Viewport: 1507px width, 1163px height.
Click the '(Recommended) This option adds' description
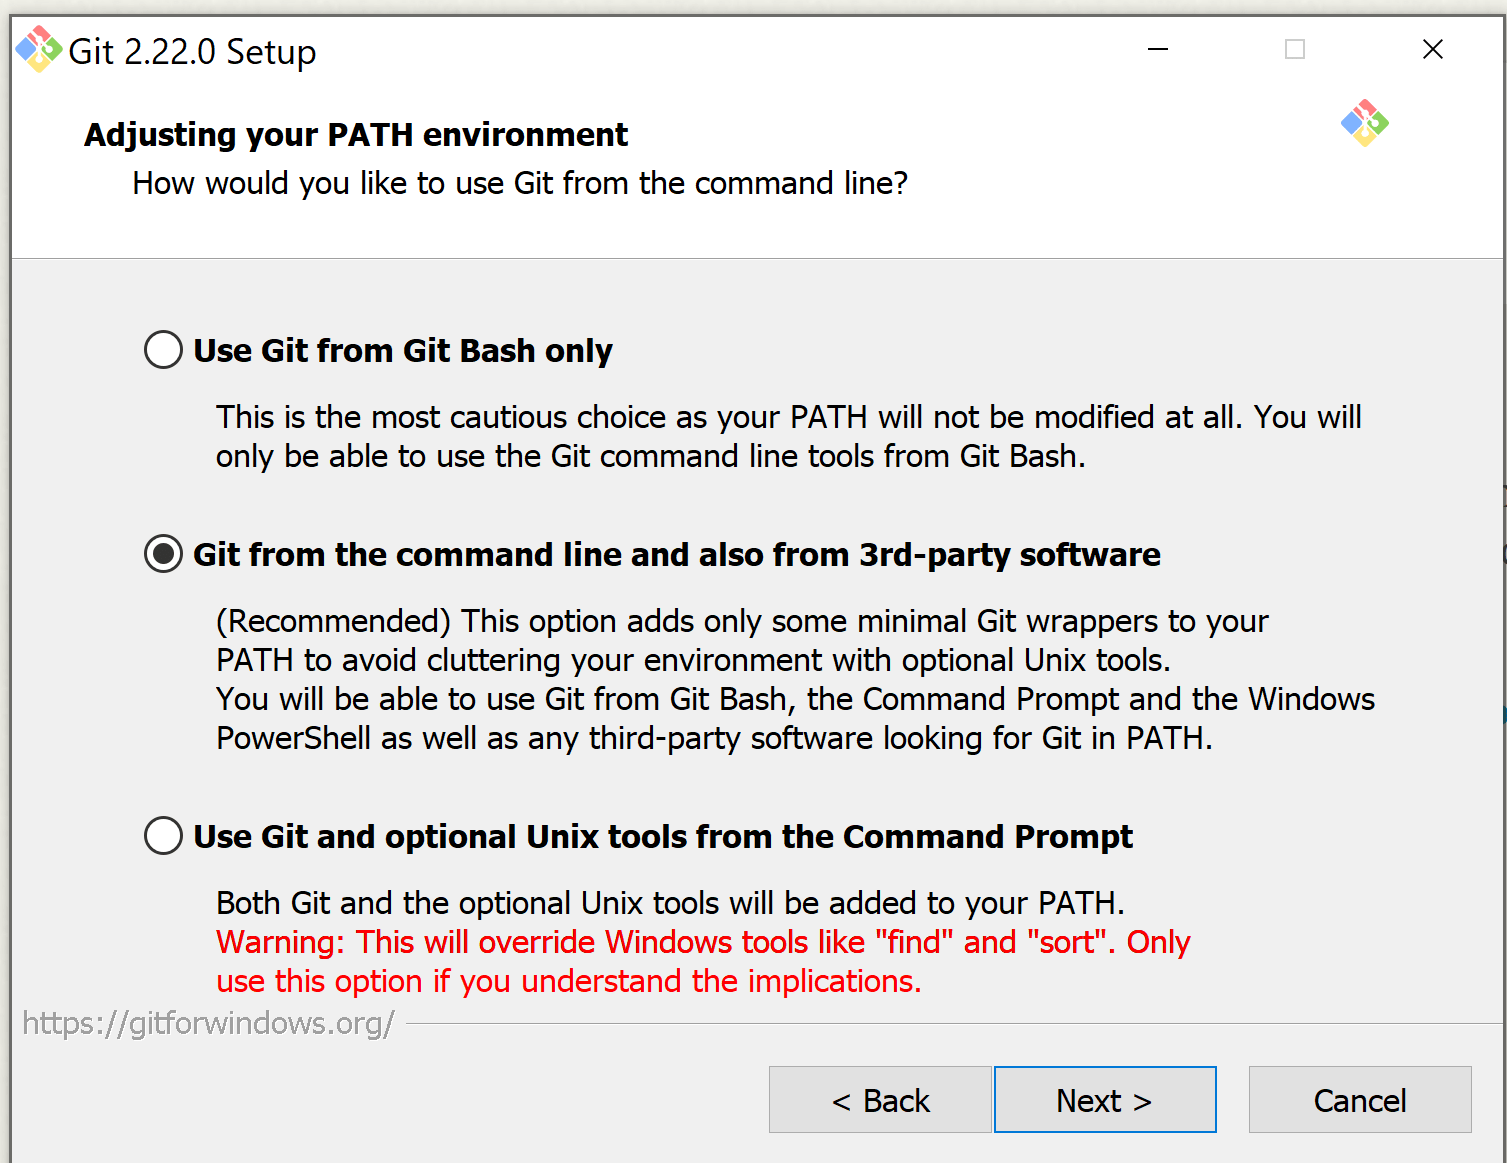click(x=742, y=621)
